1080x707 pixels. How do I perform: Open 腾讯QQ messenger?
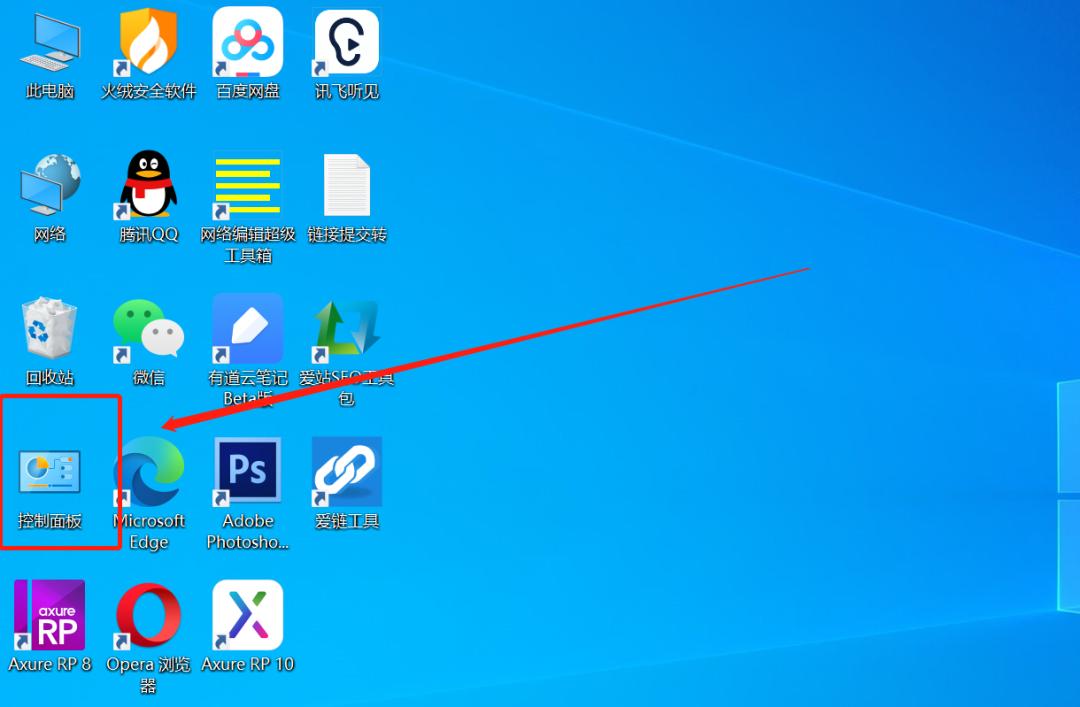point(147,185)
